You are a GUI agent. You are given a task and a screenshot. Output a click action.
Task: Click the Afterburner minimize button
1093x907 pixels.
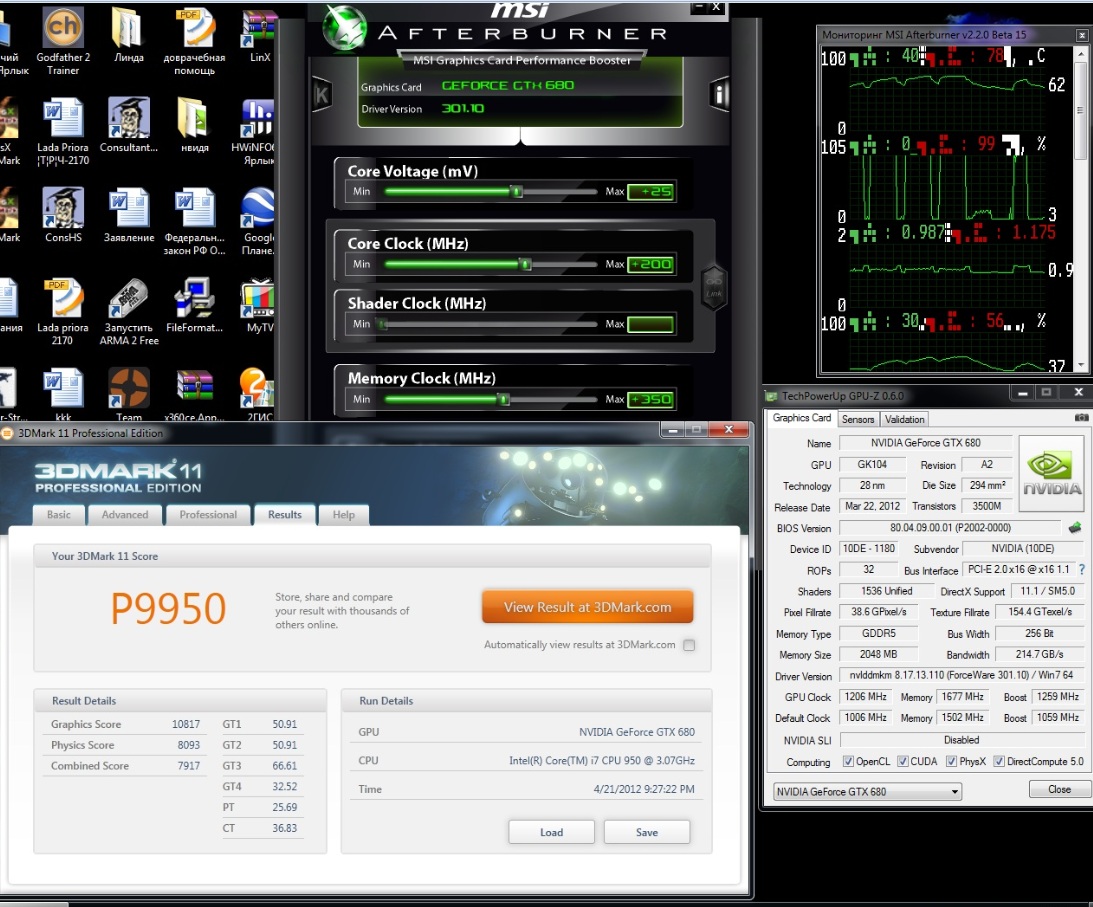coord(699,7)
